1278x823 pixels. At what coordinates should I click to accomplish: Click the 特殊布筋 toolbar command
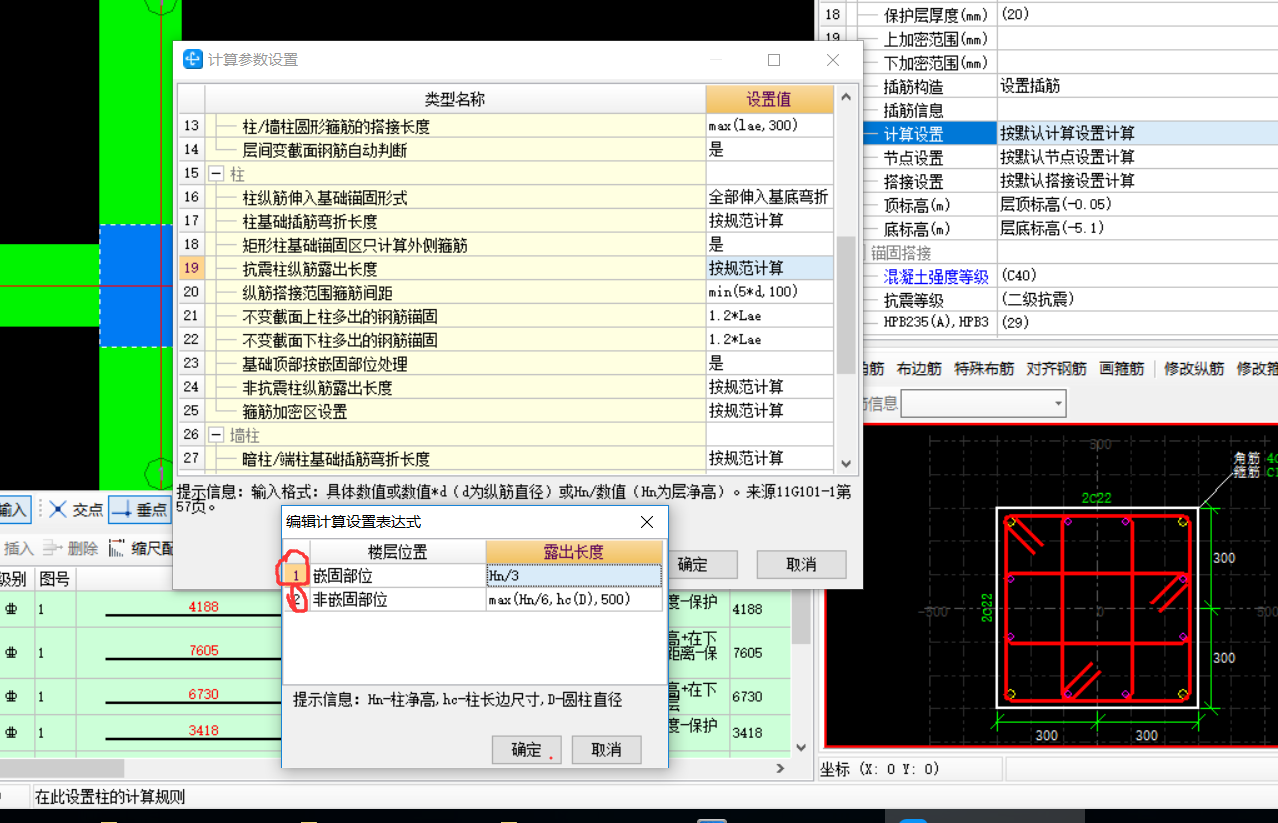(x=984, y=369)
